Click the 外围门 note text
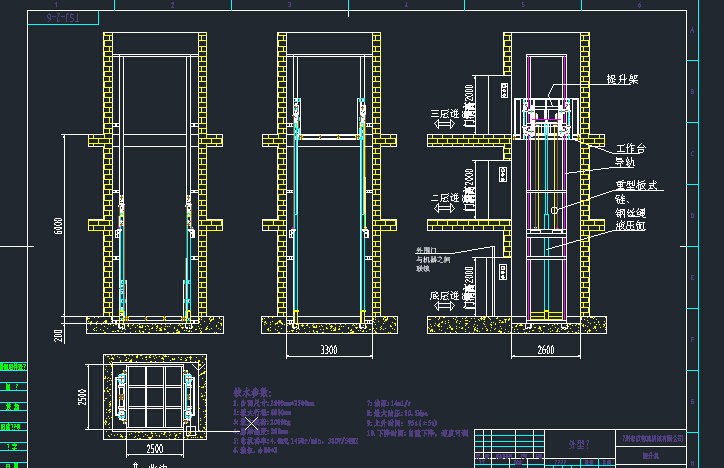 pyautogui.click(x=426, y=250)
